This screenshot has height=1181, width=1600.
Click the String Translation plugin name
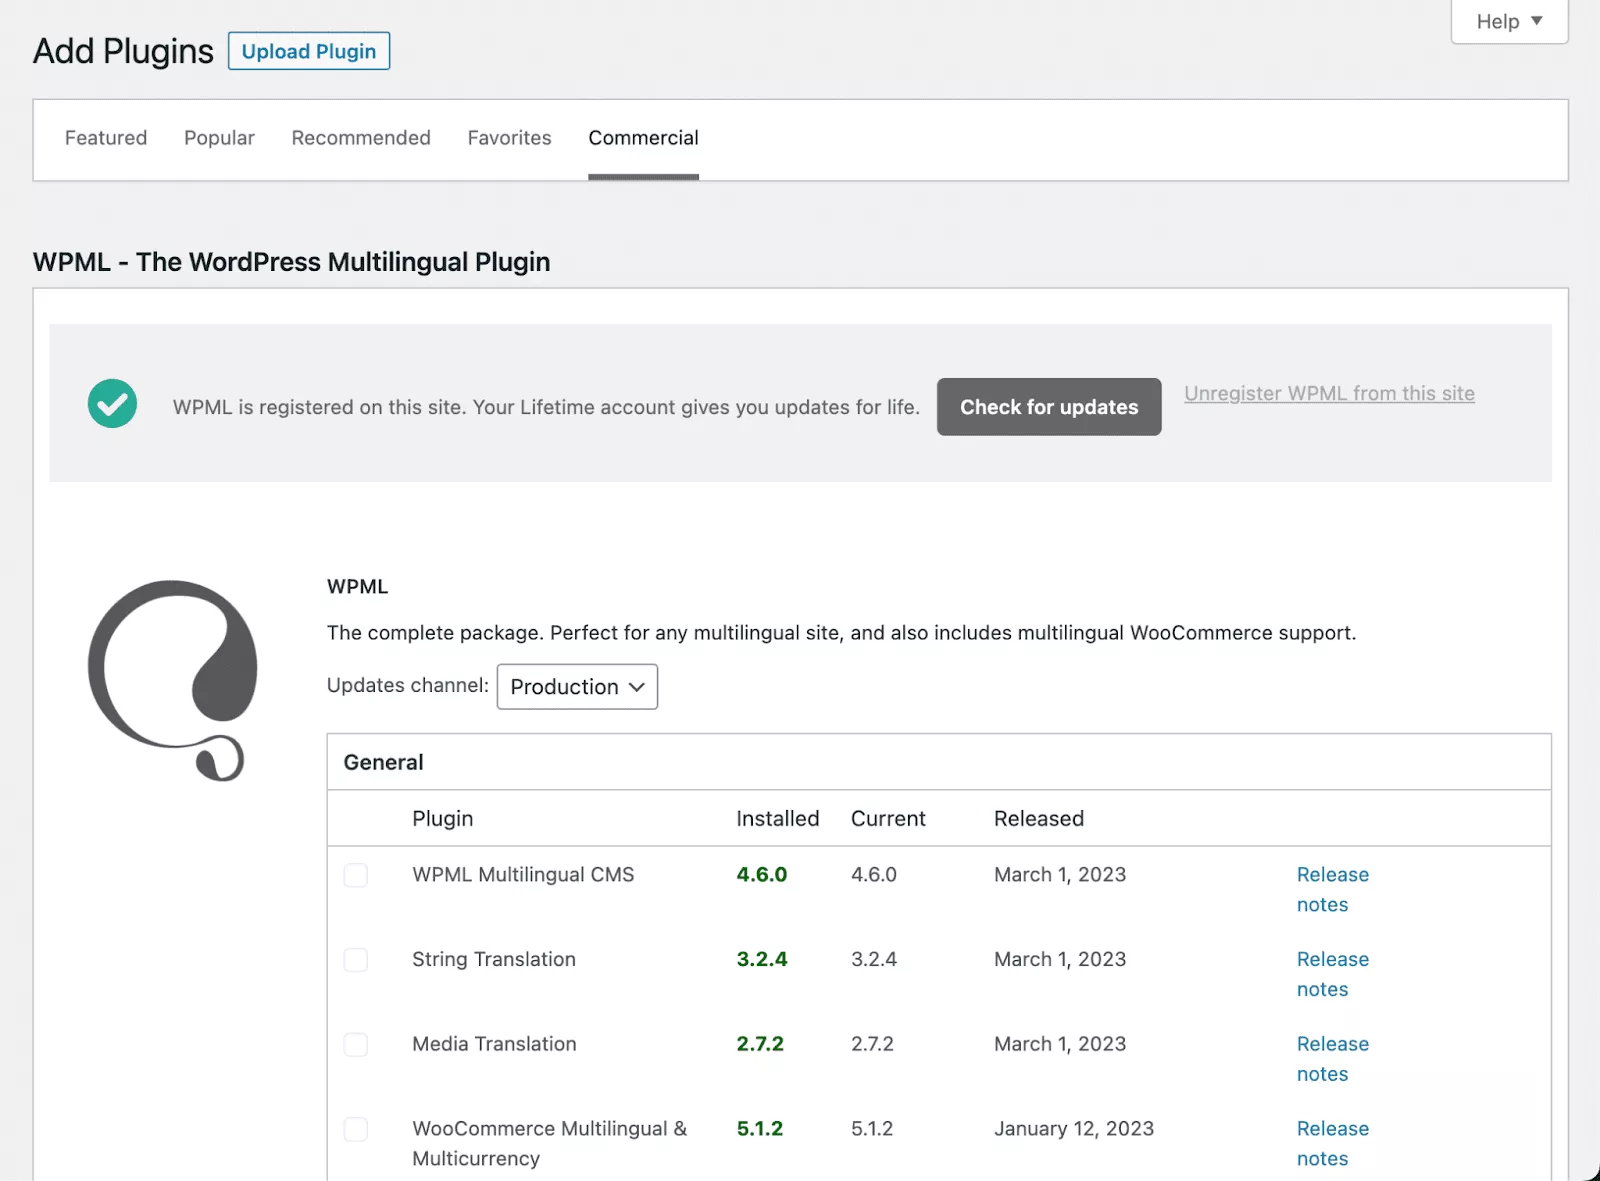coord(494,960)
